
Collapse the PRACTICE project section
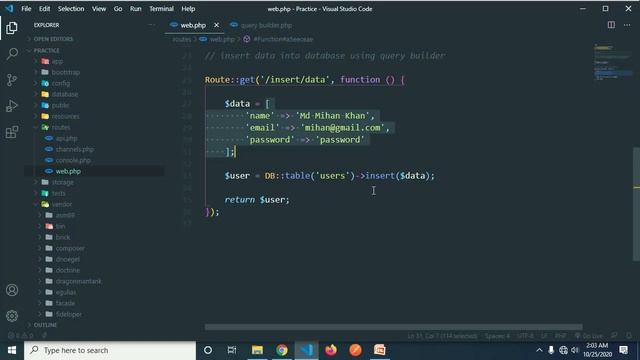pos(46,50)
